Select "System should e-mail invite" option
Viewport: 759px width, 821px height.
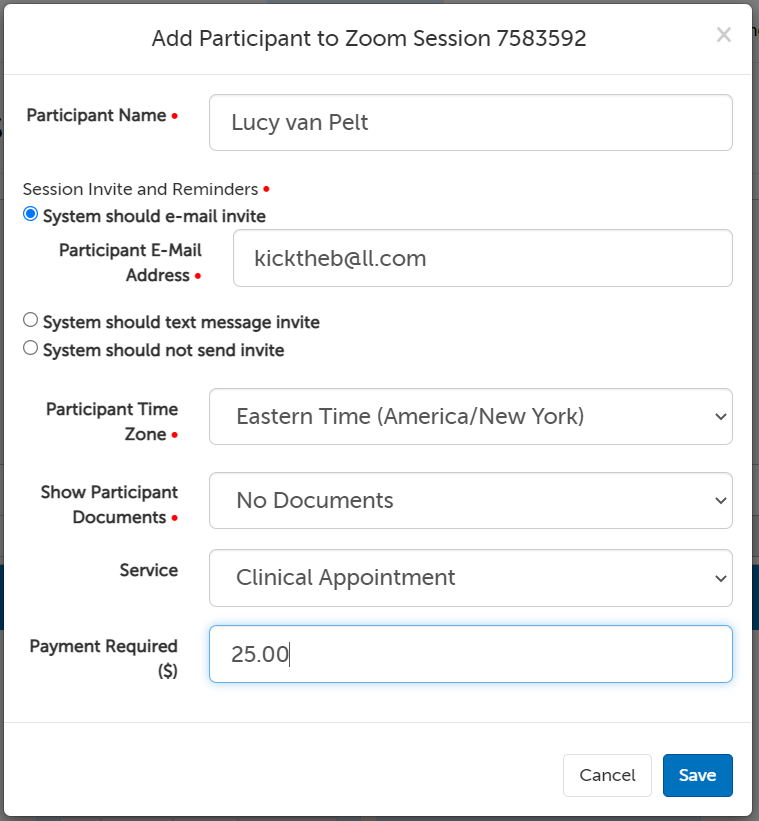coord(31,214)
